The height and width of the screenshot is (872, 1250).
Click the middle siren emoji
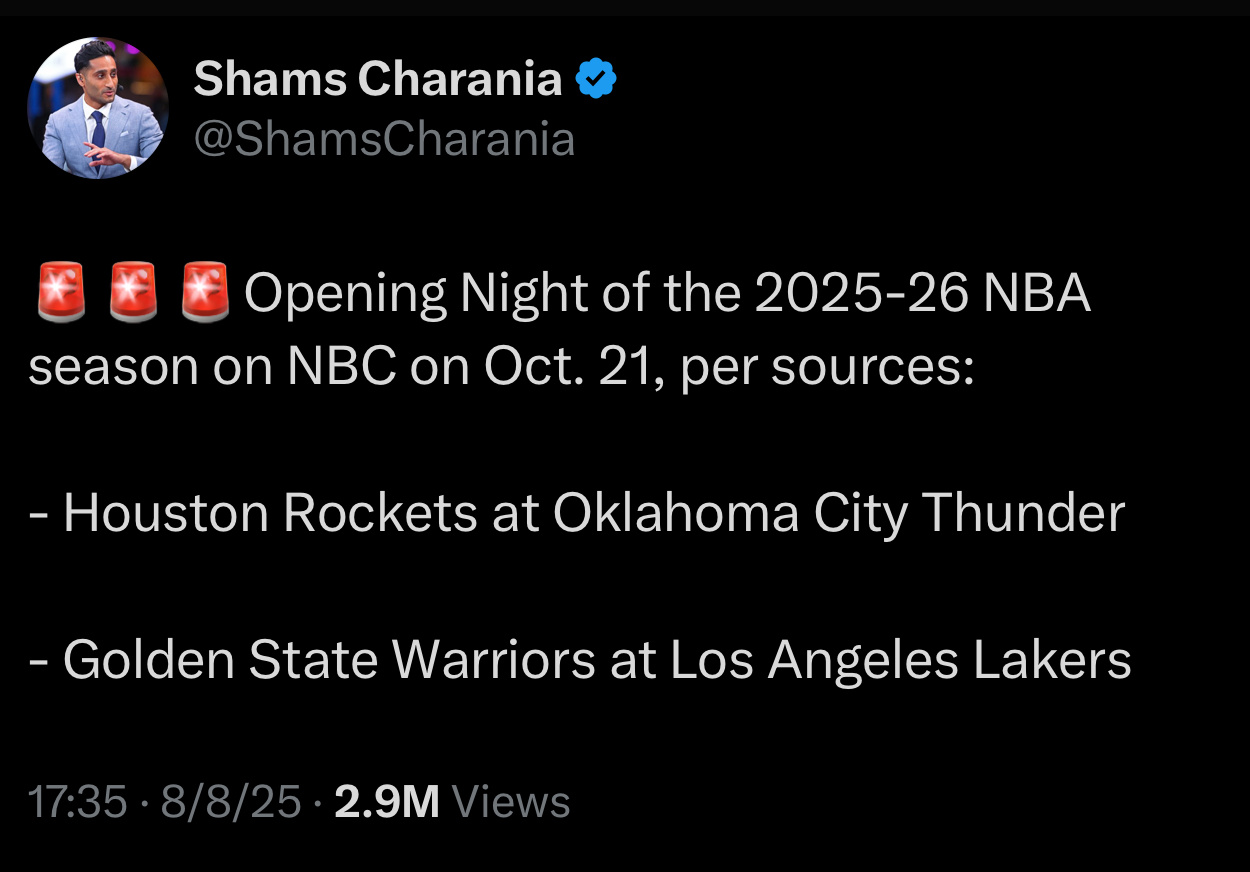[x=133, y=294]
